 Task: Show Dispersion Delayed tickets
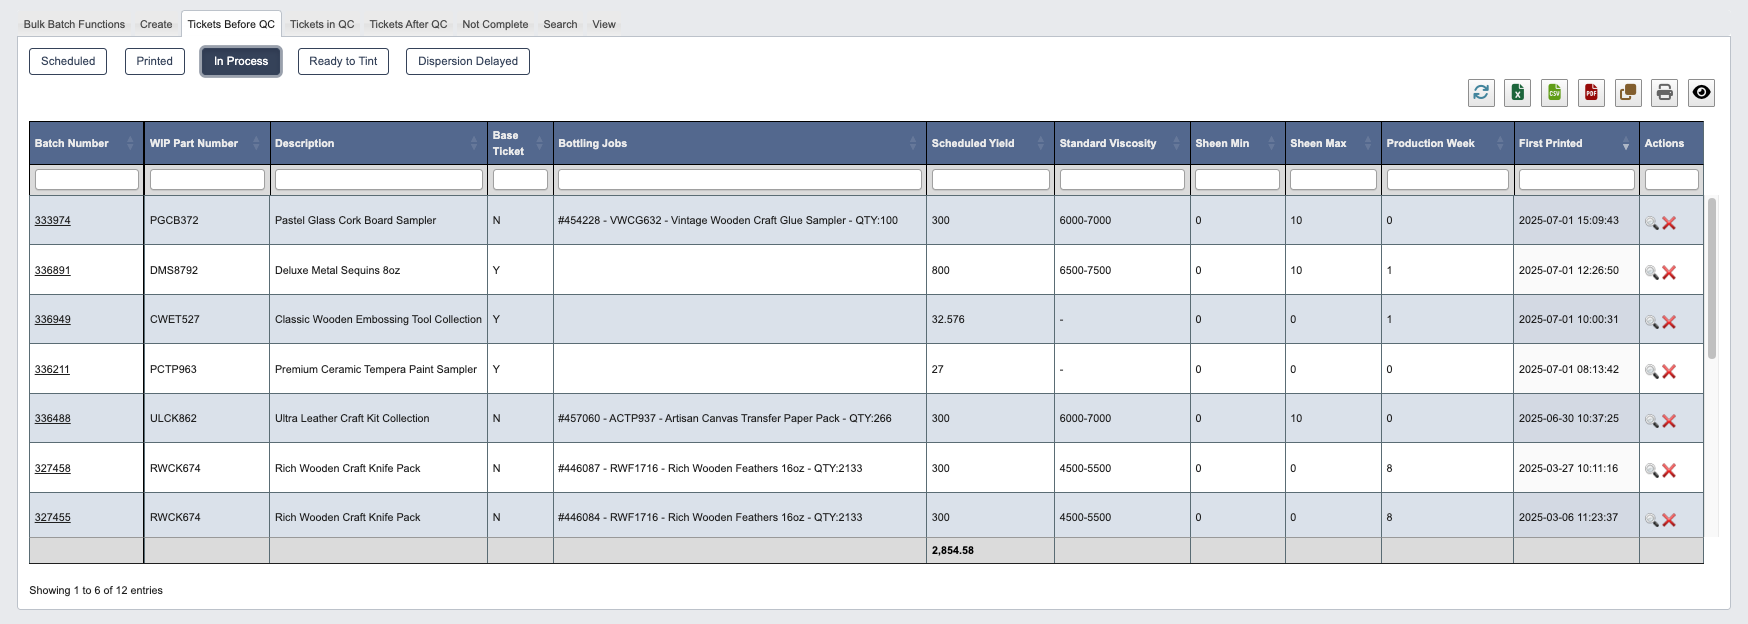click(x=468, y=61)
